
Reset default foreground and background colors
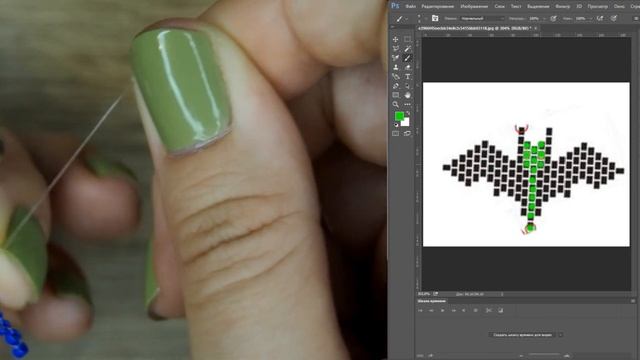coord(396,125)
